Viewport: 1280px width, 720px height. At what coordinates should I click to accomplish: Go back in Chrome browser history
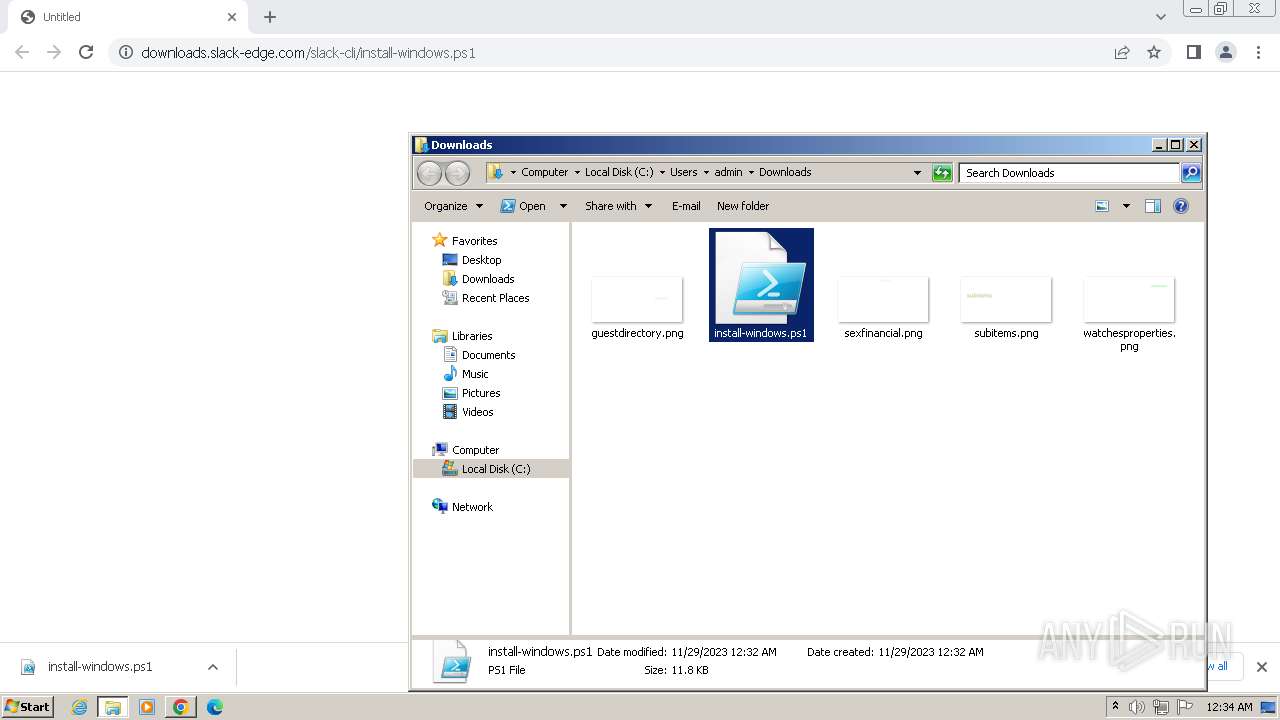(22, 52)
